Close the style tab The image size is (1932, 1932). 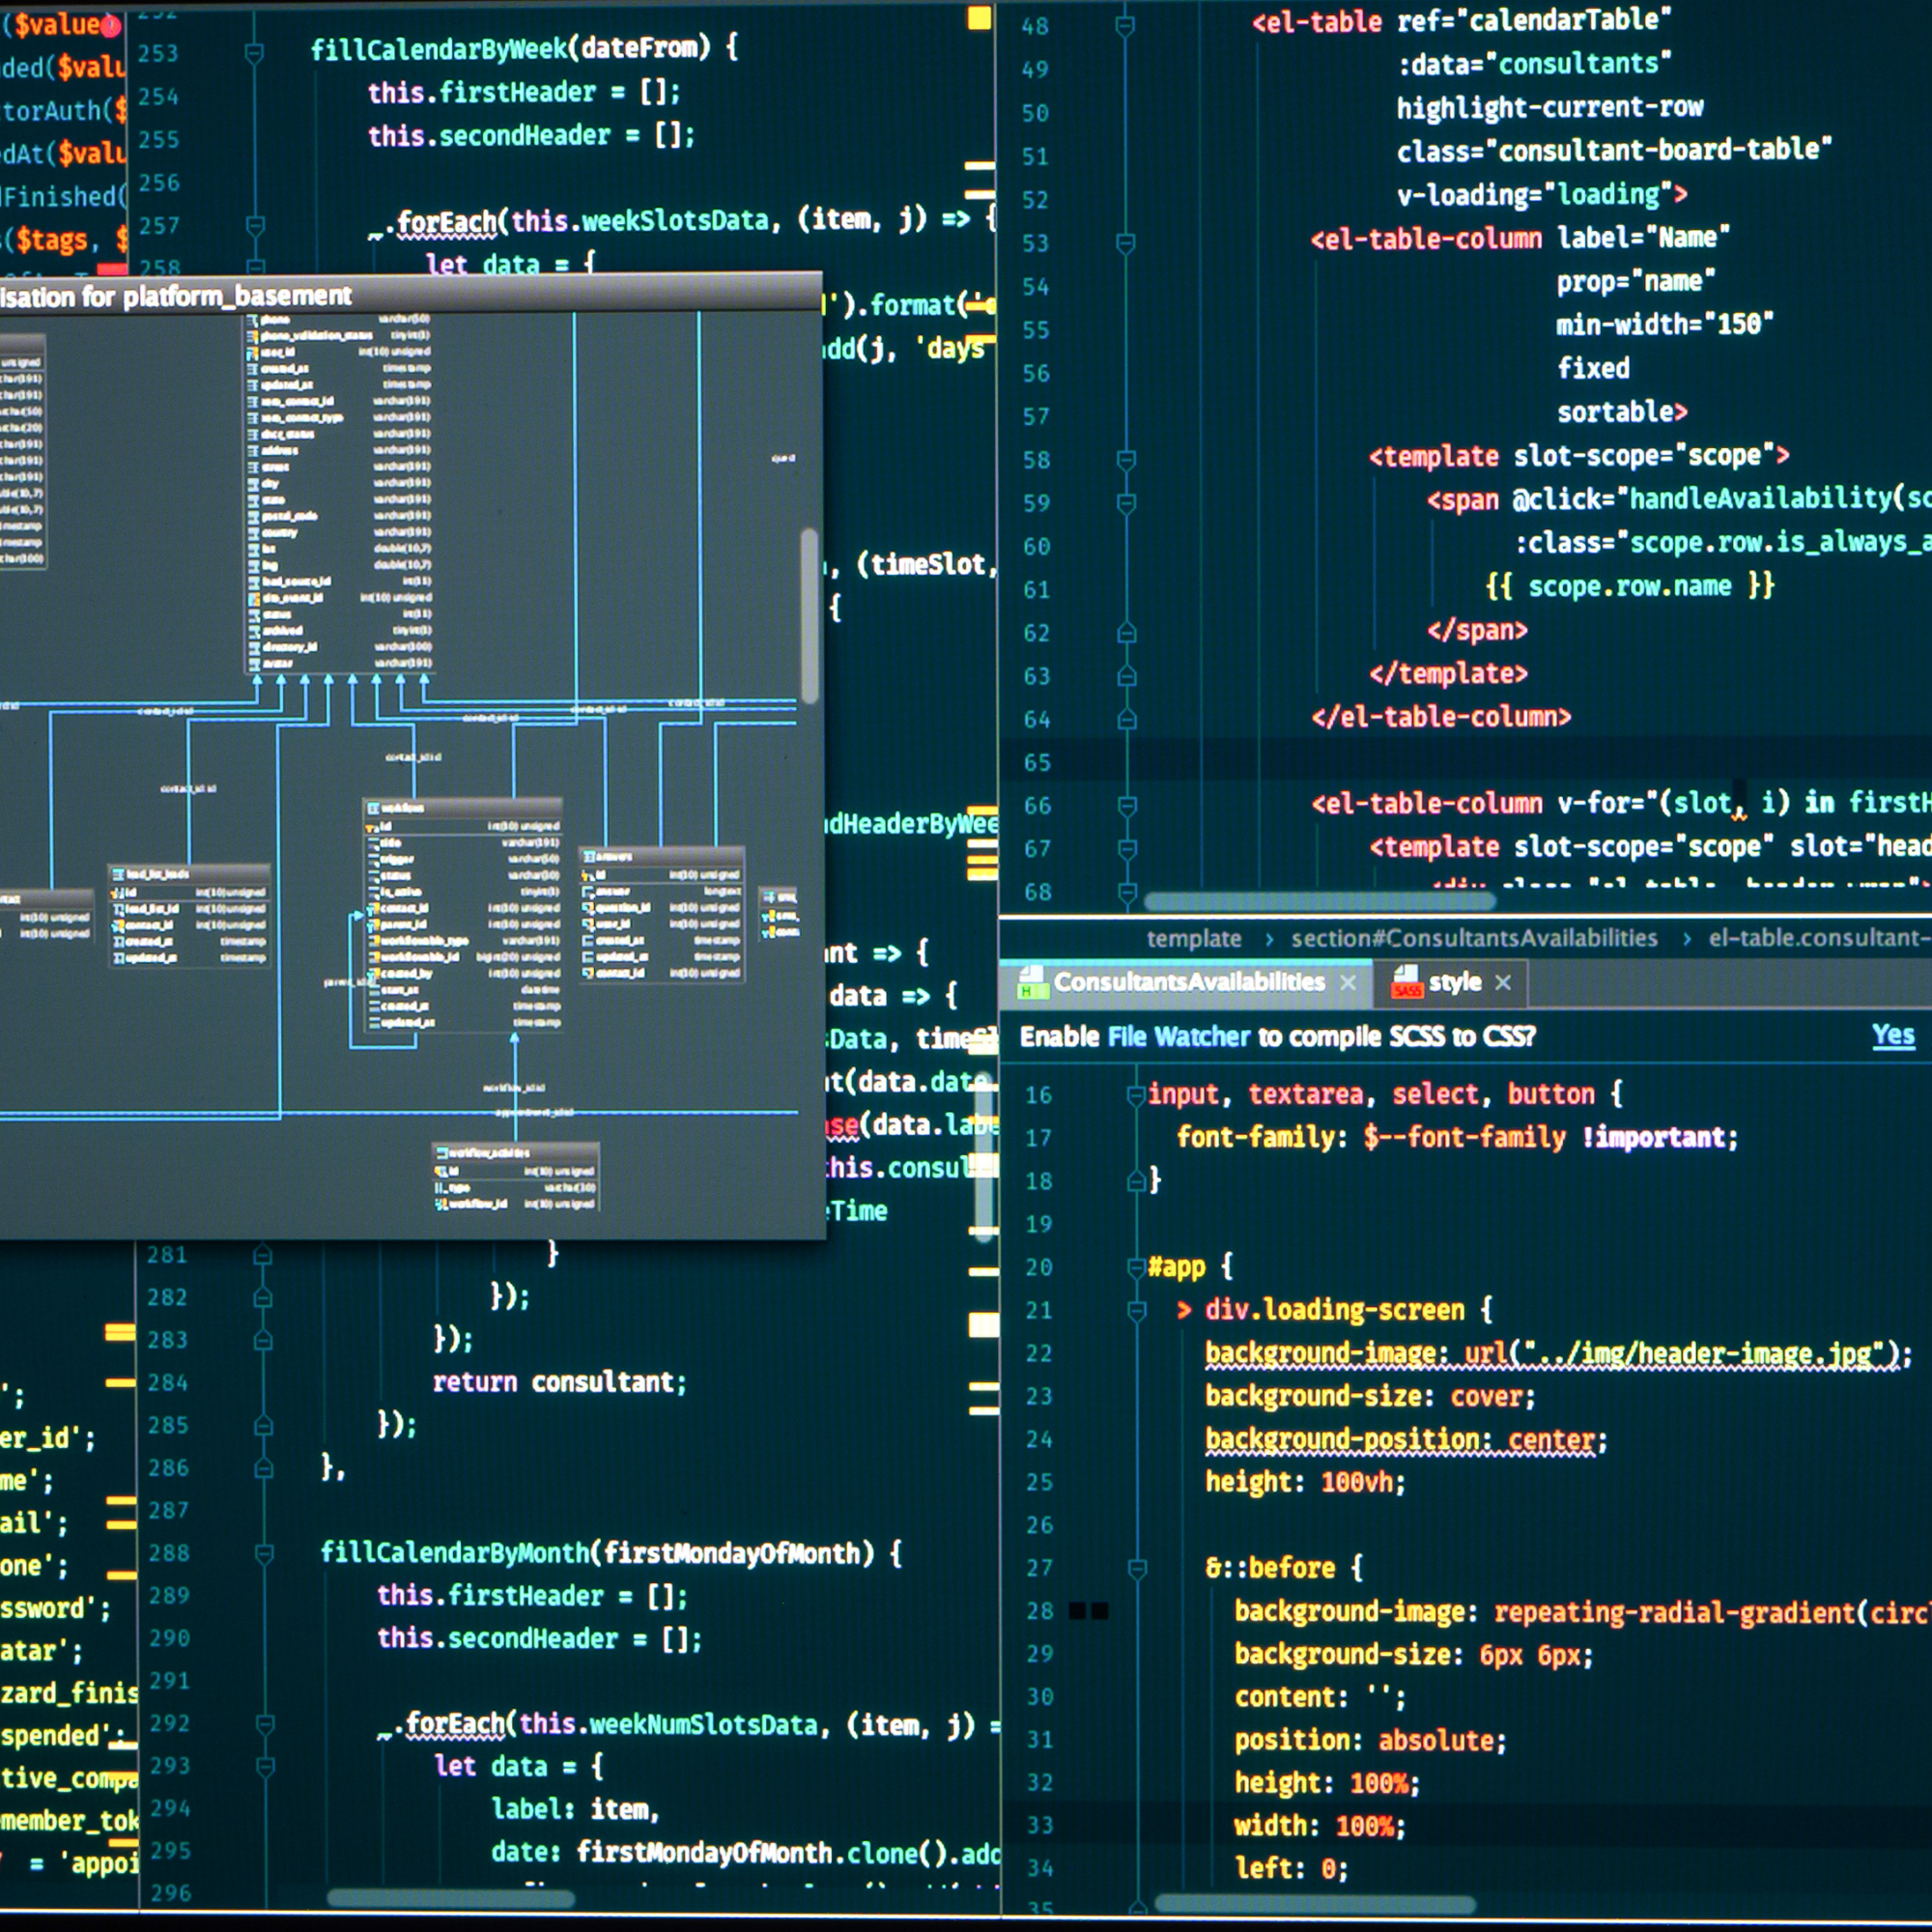tap(1502, 983)
